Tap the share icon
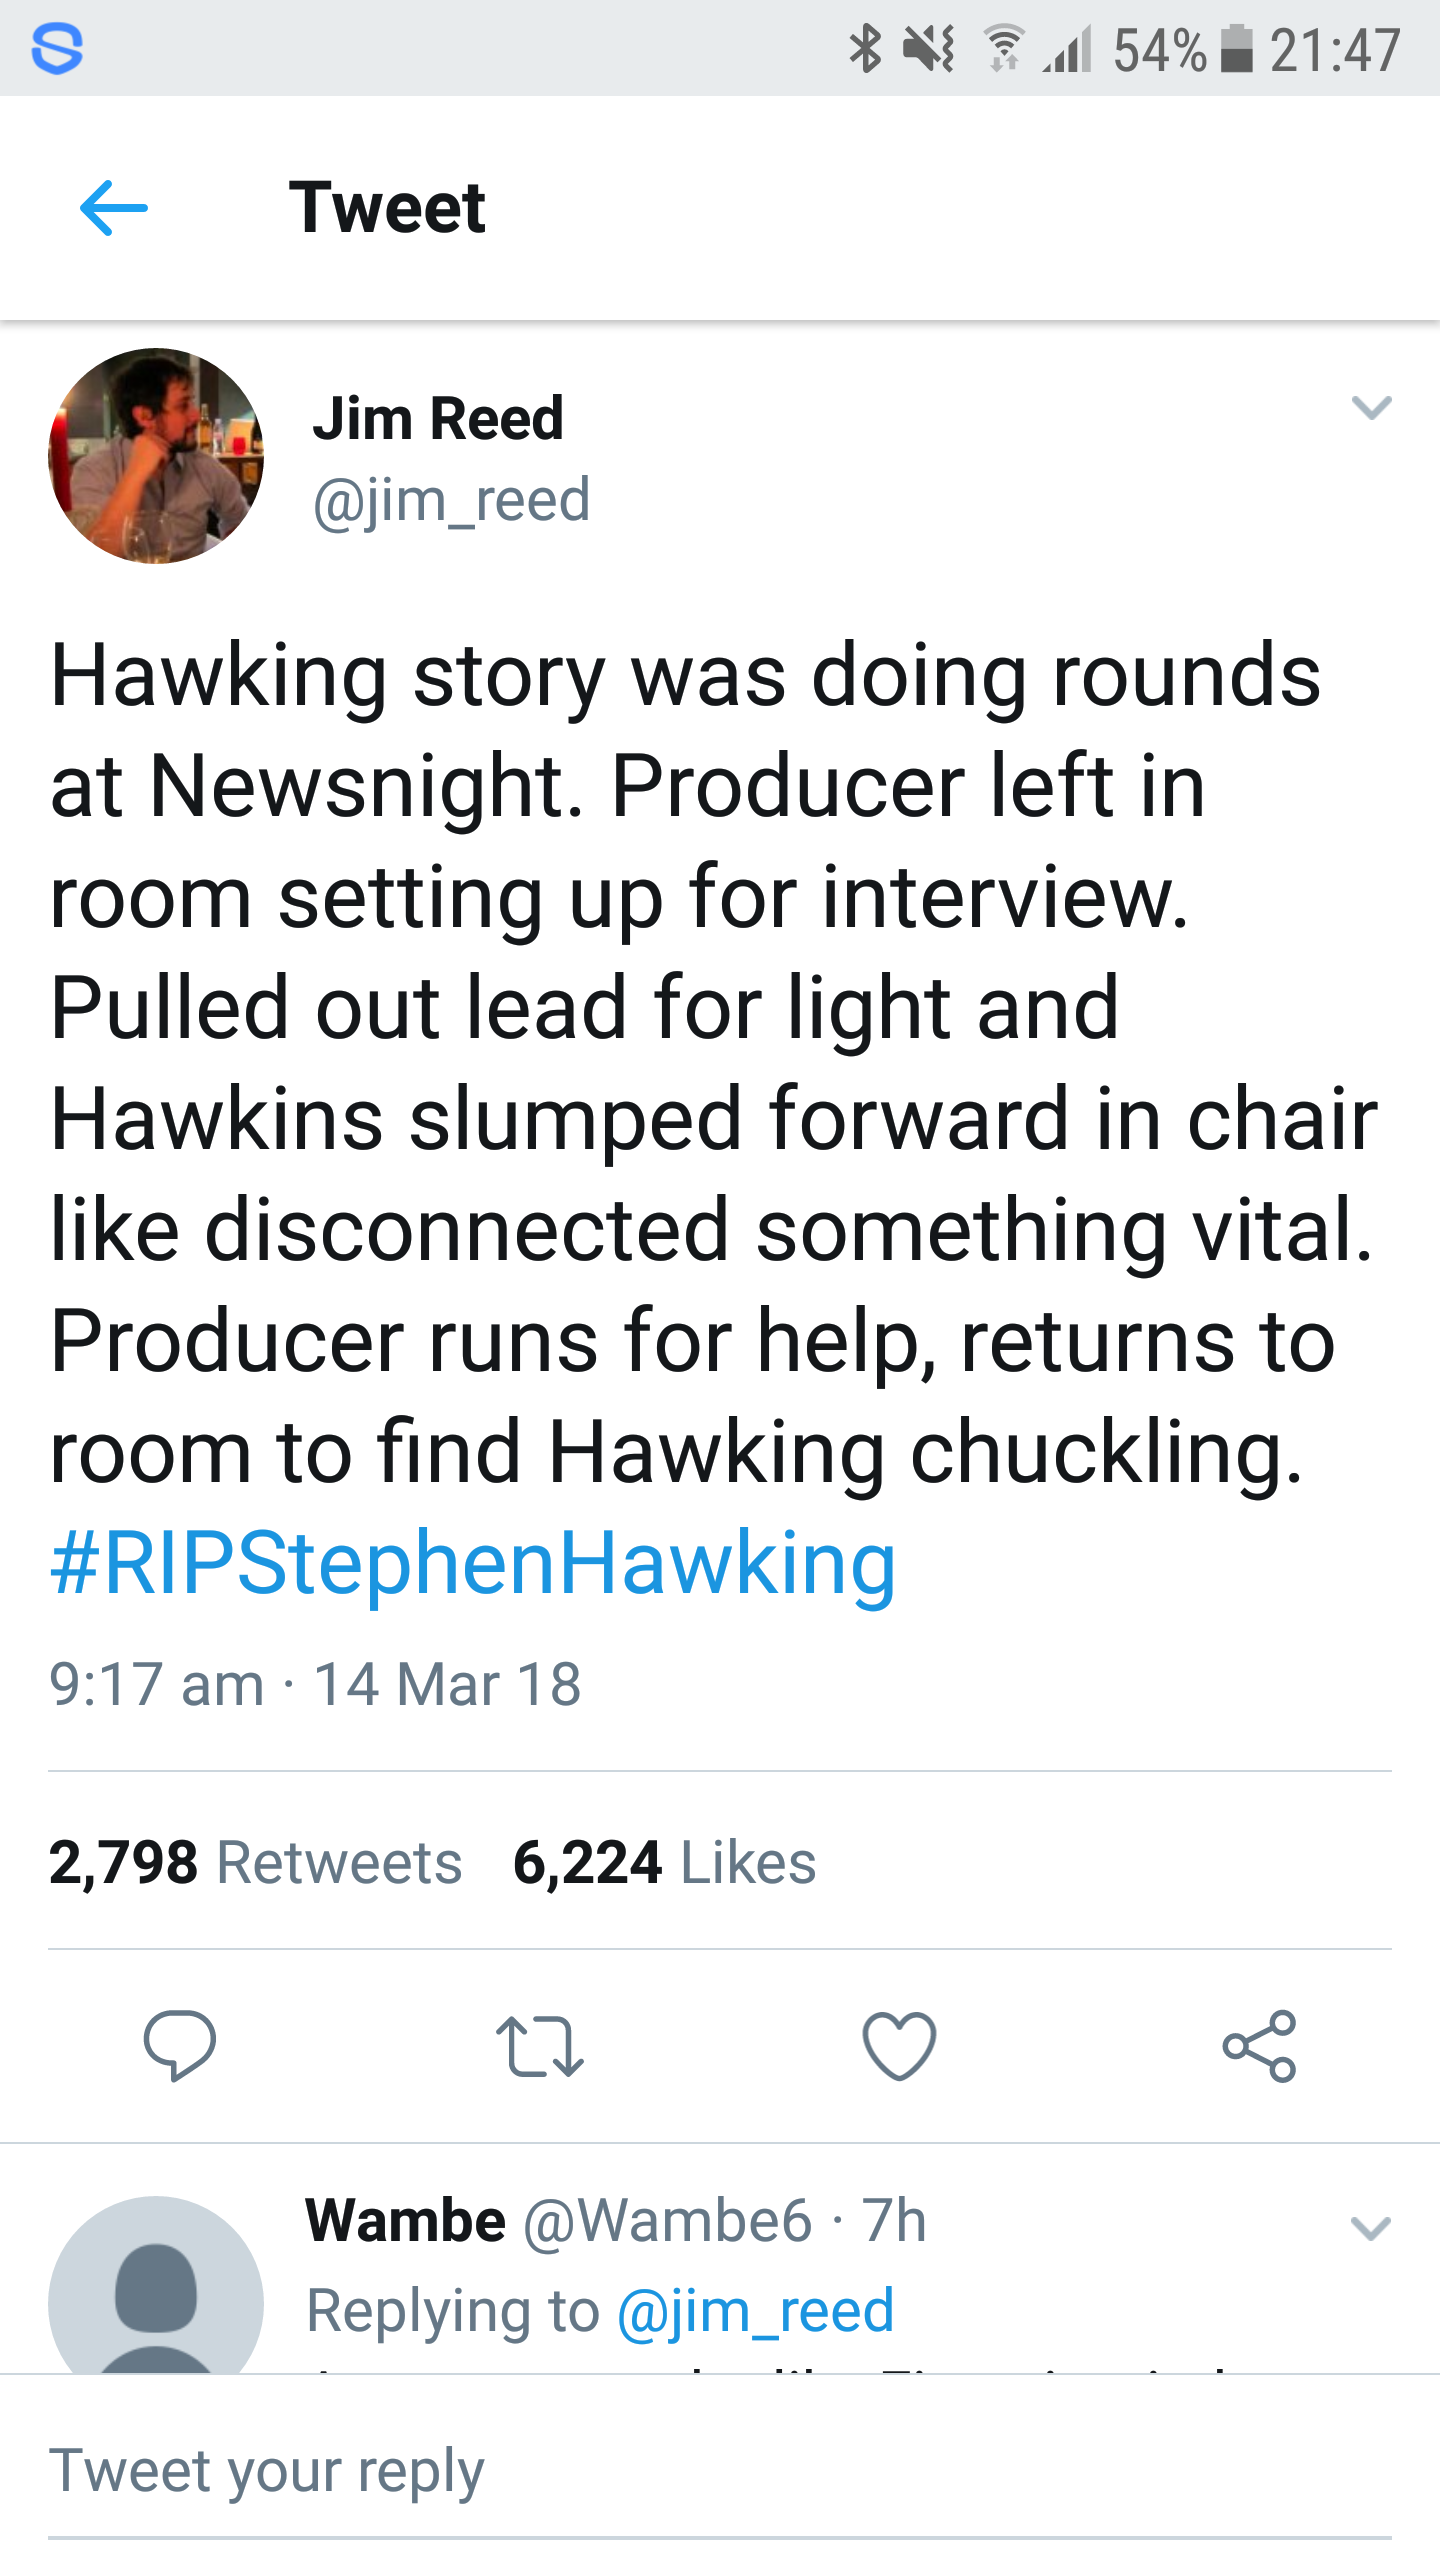 (x=1260, y=2046)
